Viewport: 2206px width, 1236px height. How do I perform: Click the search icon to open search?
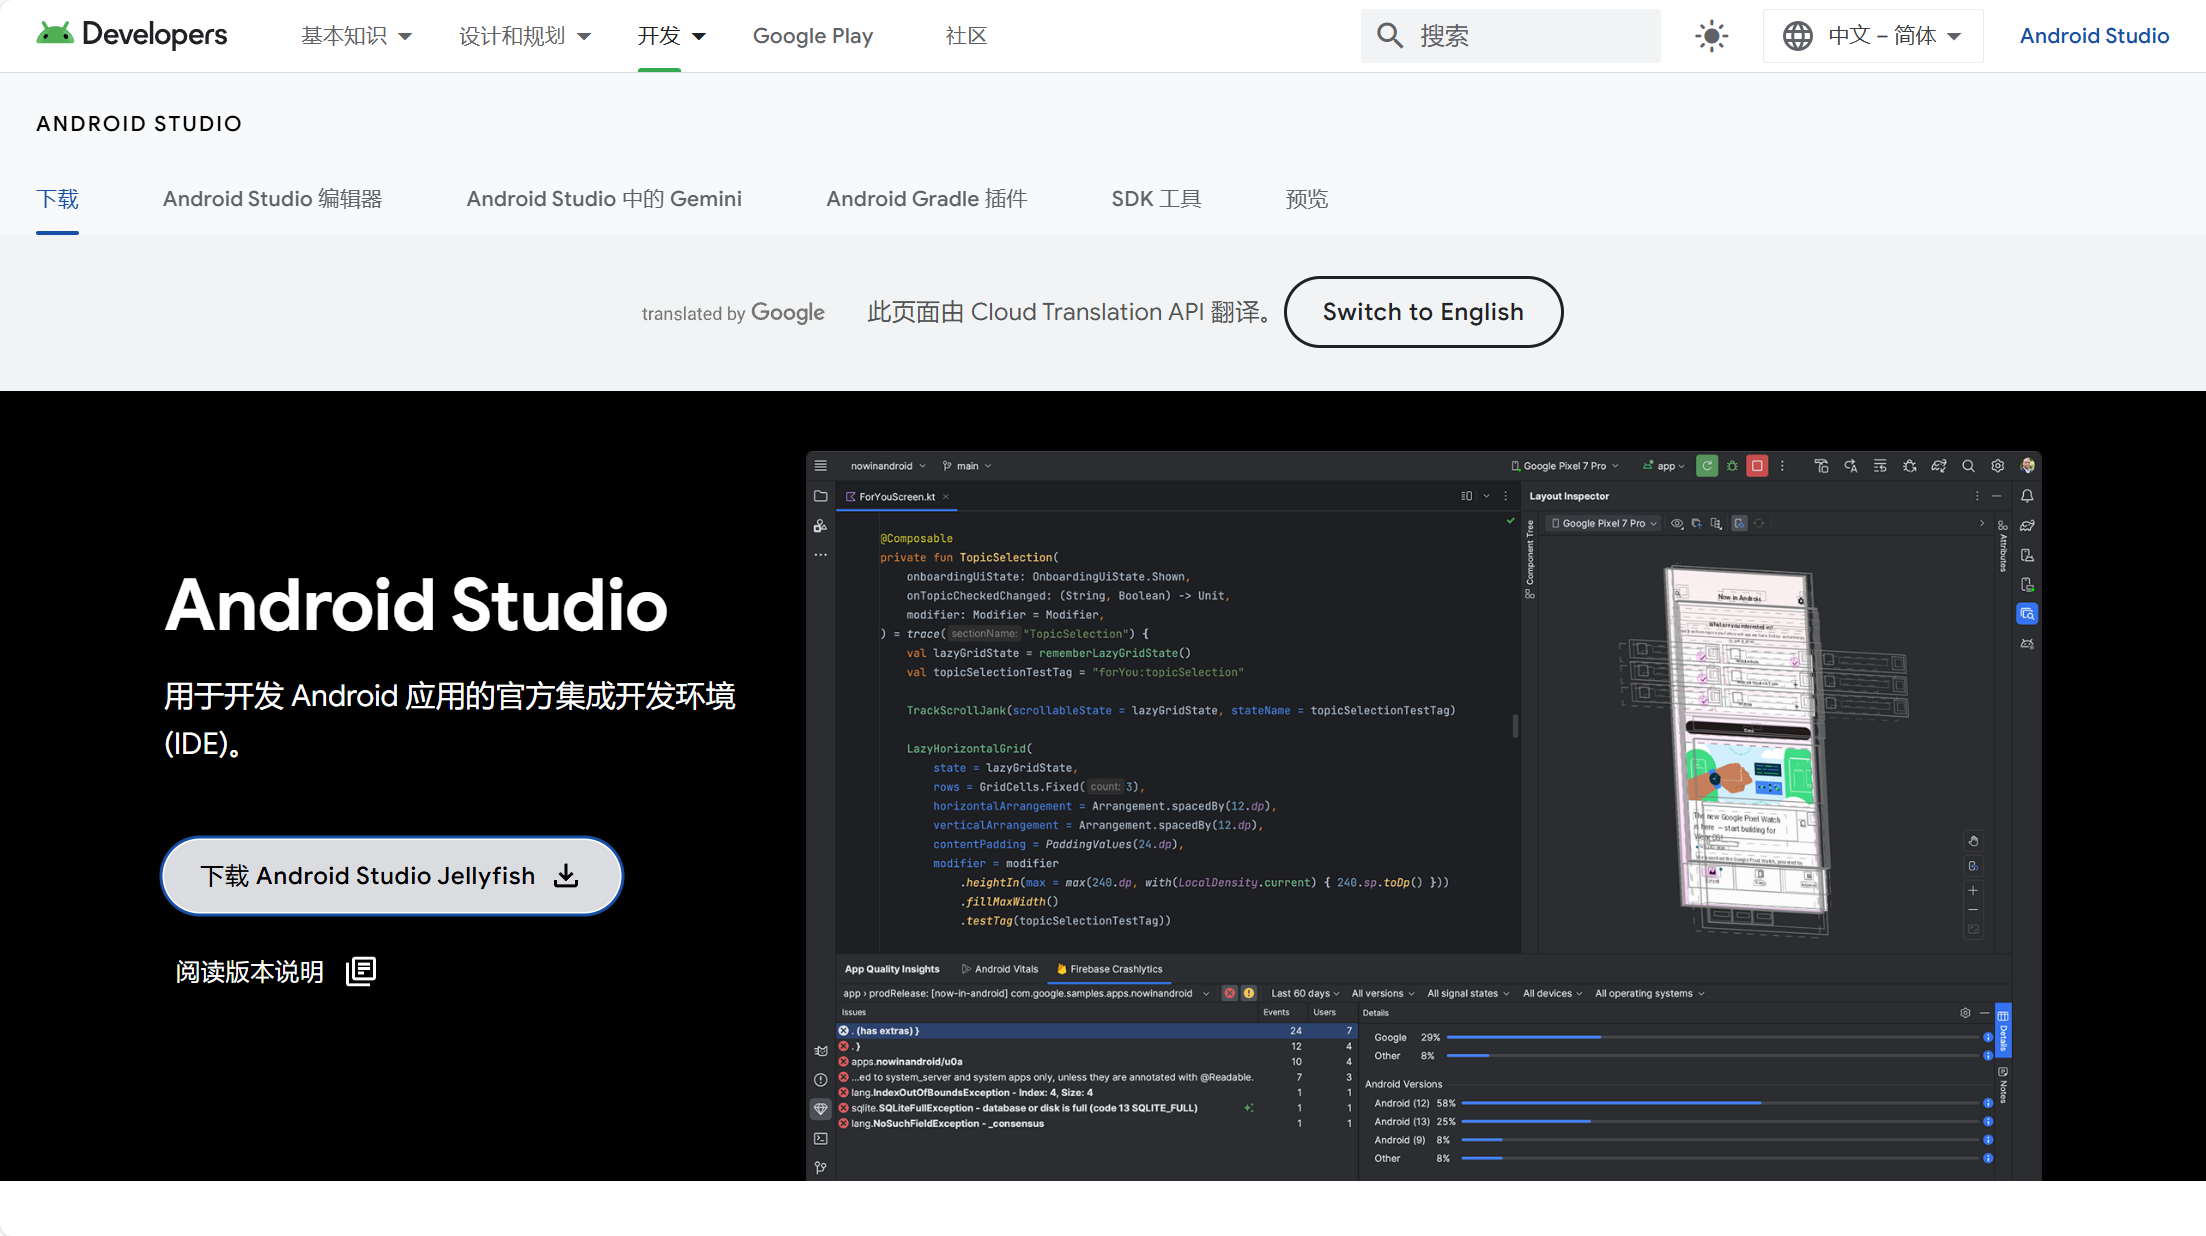click(1388, 33)
